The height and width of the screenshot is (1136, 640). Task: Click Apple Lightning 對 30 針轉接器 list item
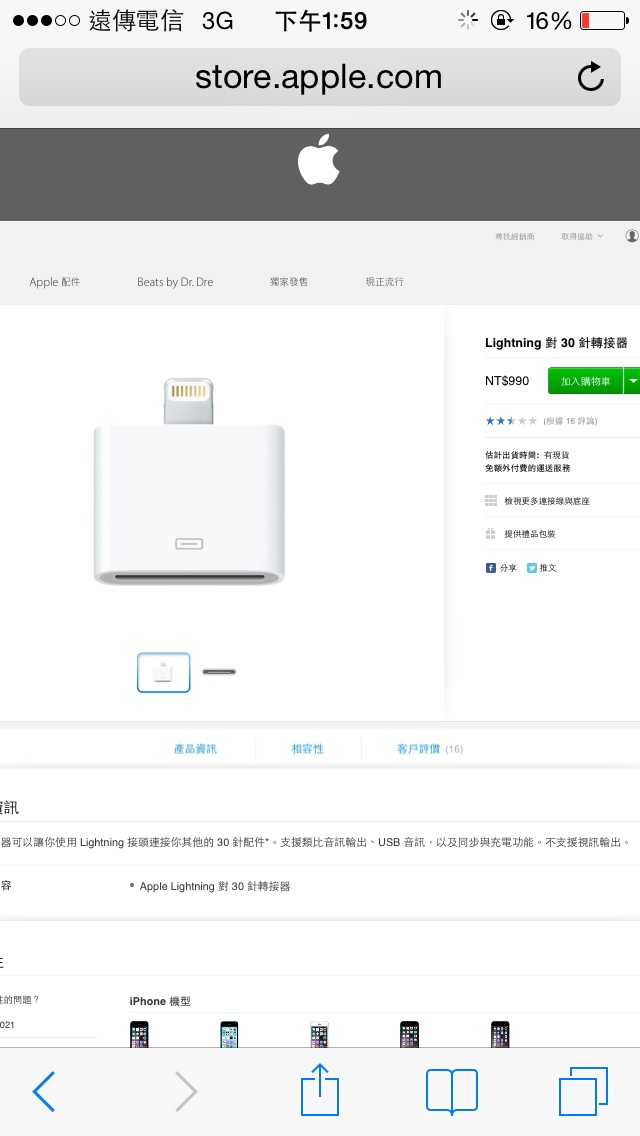[x=215, y=886]
